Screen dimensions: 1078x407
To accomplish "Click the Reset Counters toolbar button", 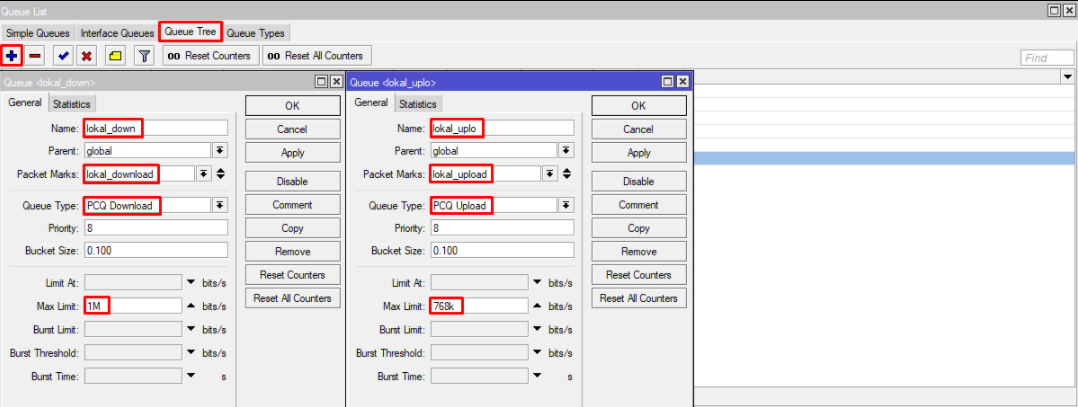I will (211, 56).
